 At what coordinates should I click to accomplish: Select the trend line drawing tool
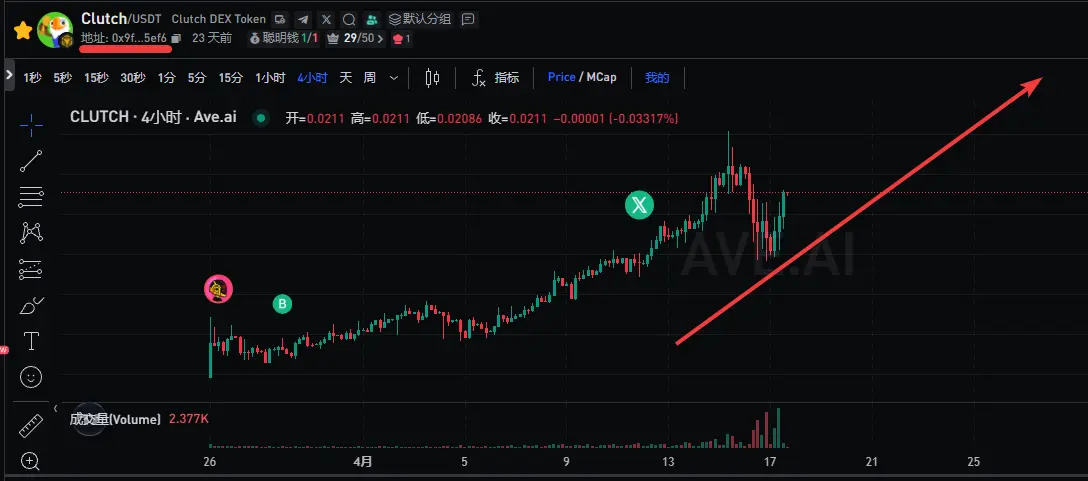pyautogui.click(x=31, y=161)
